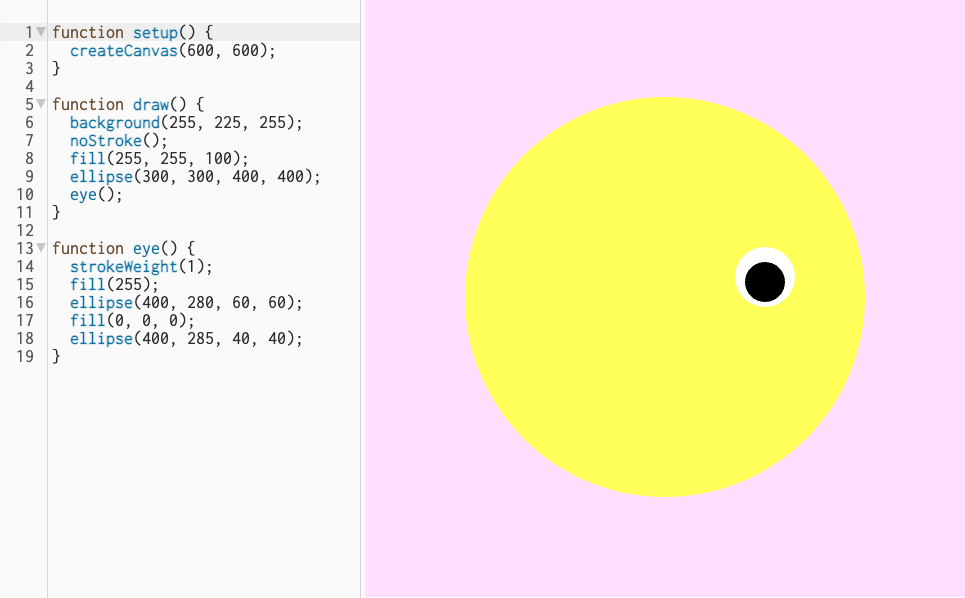The width and height of the screenshot is (965, 598).
Task: Click line number 4 in the gutter
Action: [29, 86]
